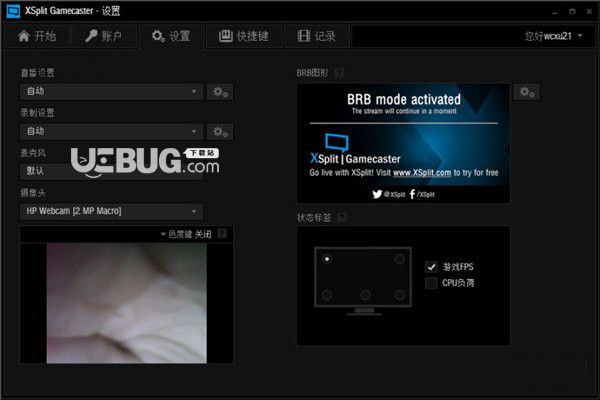This screenshot has width=600, height=400.
Task: Expand the 色度键 chroma key menu
Action: click(186, 234)
